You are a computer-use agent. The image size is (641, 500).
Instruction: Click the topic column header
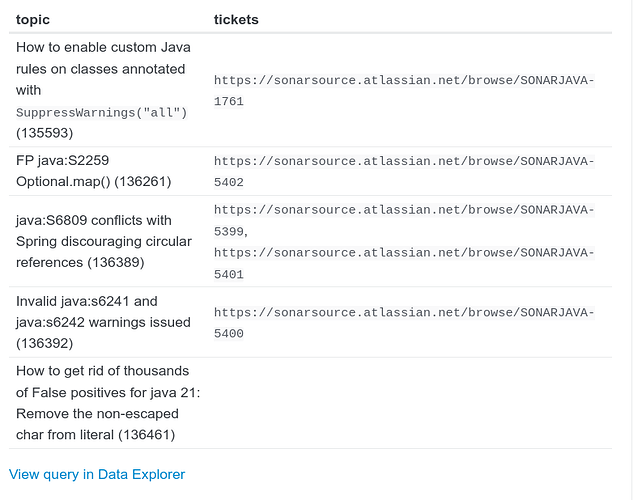point(33,20)
